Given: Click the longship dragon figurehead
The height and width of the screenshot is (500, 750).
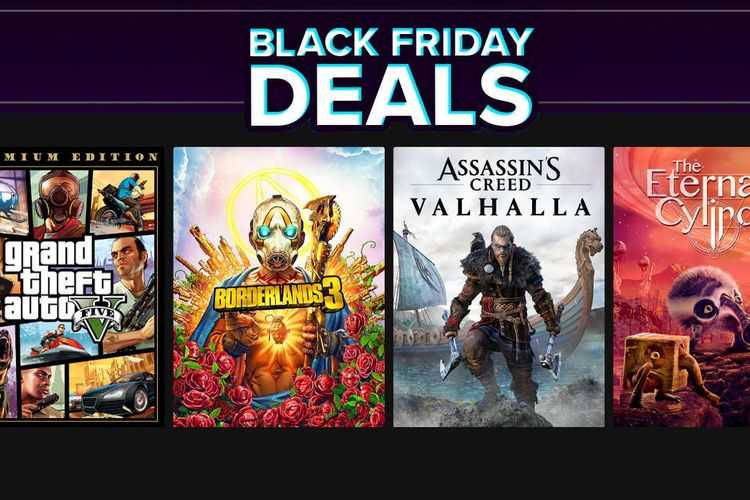Looking at the screenshot, I should tap(592, 244).
